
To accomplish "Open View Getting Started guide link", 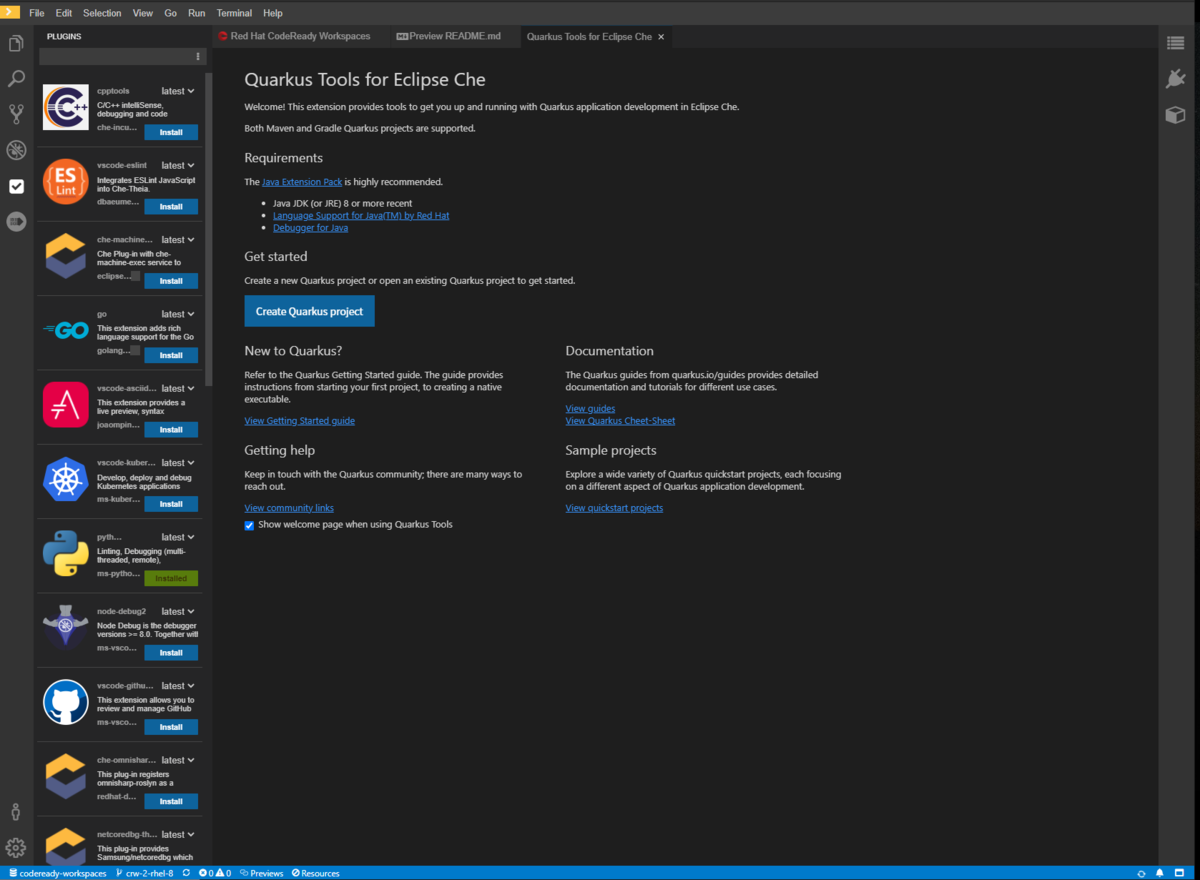I will (299, 421).
